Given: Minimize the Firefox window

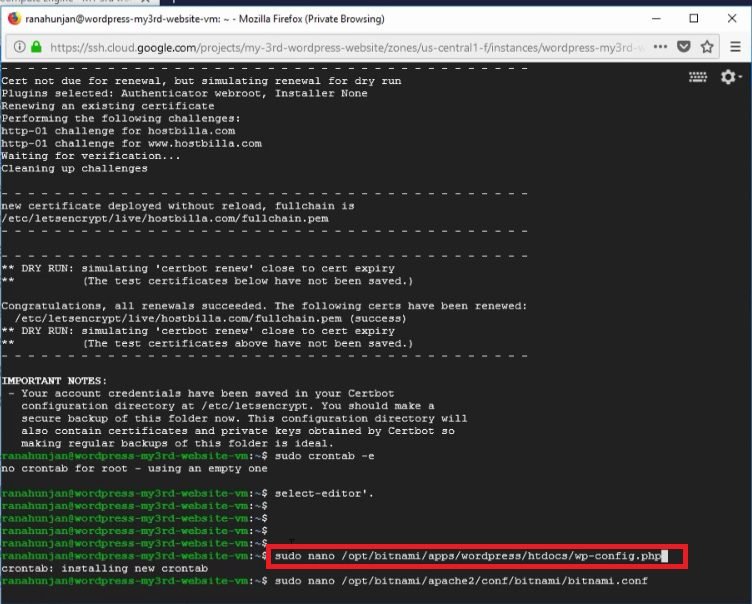Looking at the screenshot, I should (656, 19).
